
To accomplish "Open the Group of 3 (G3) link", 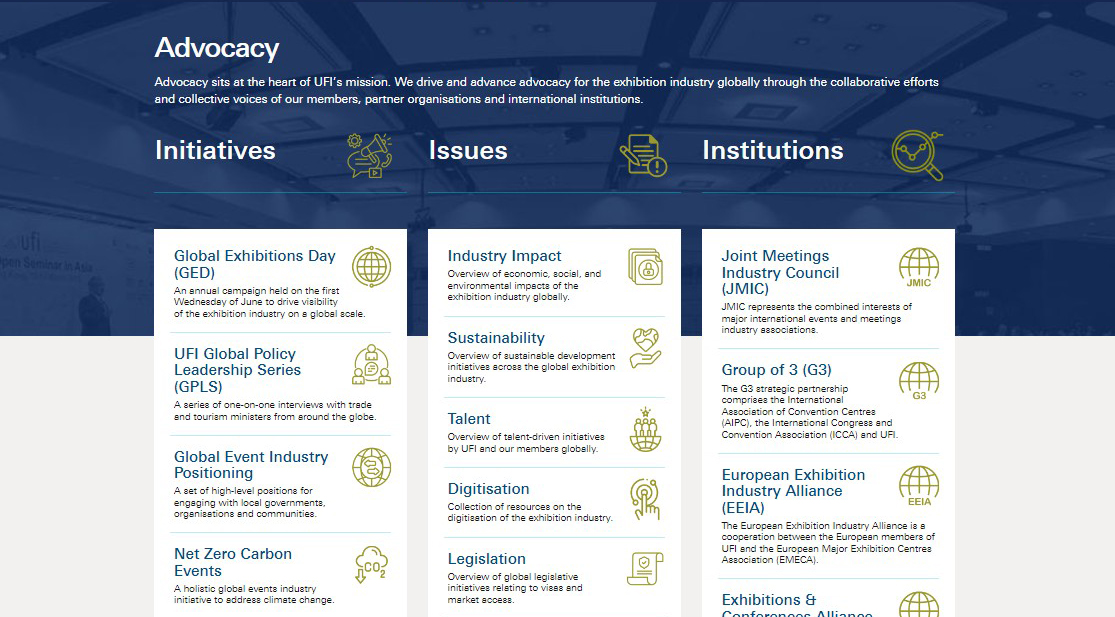I will [776, 370].
